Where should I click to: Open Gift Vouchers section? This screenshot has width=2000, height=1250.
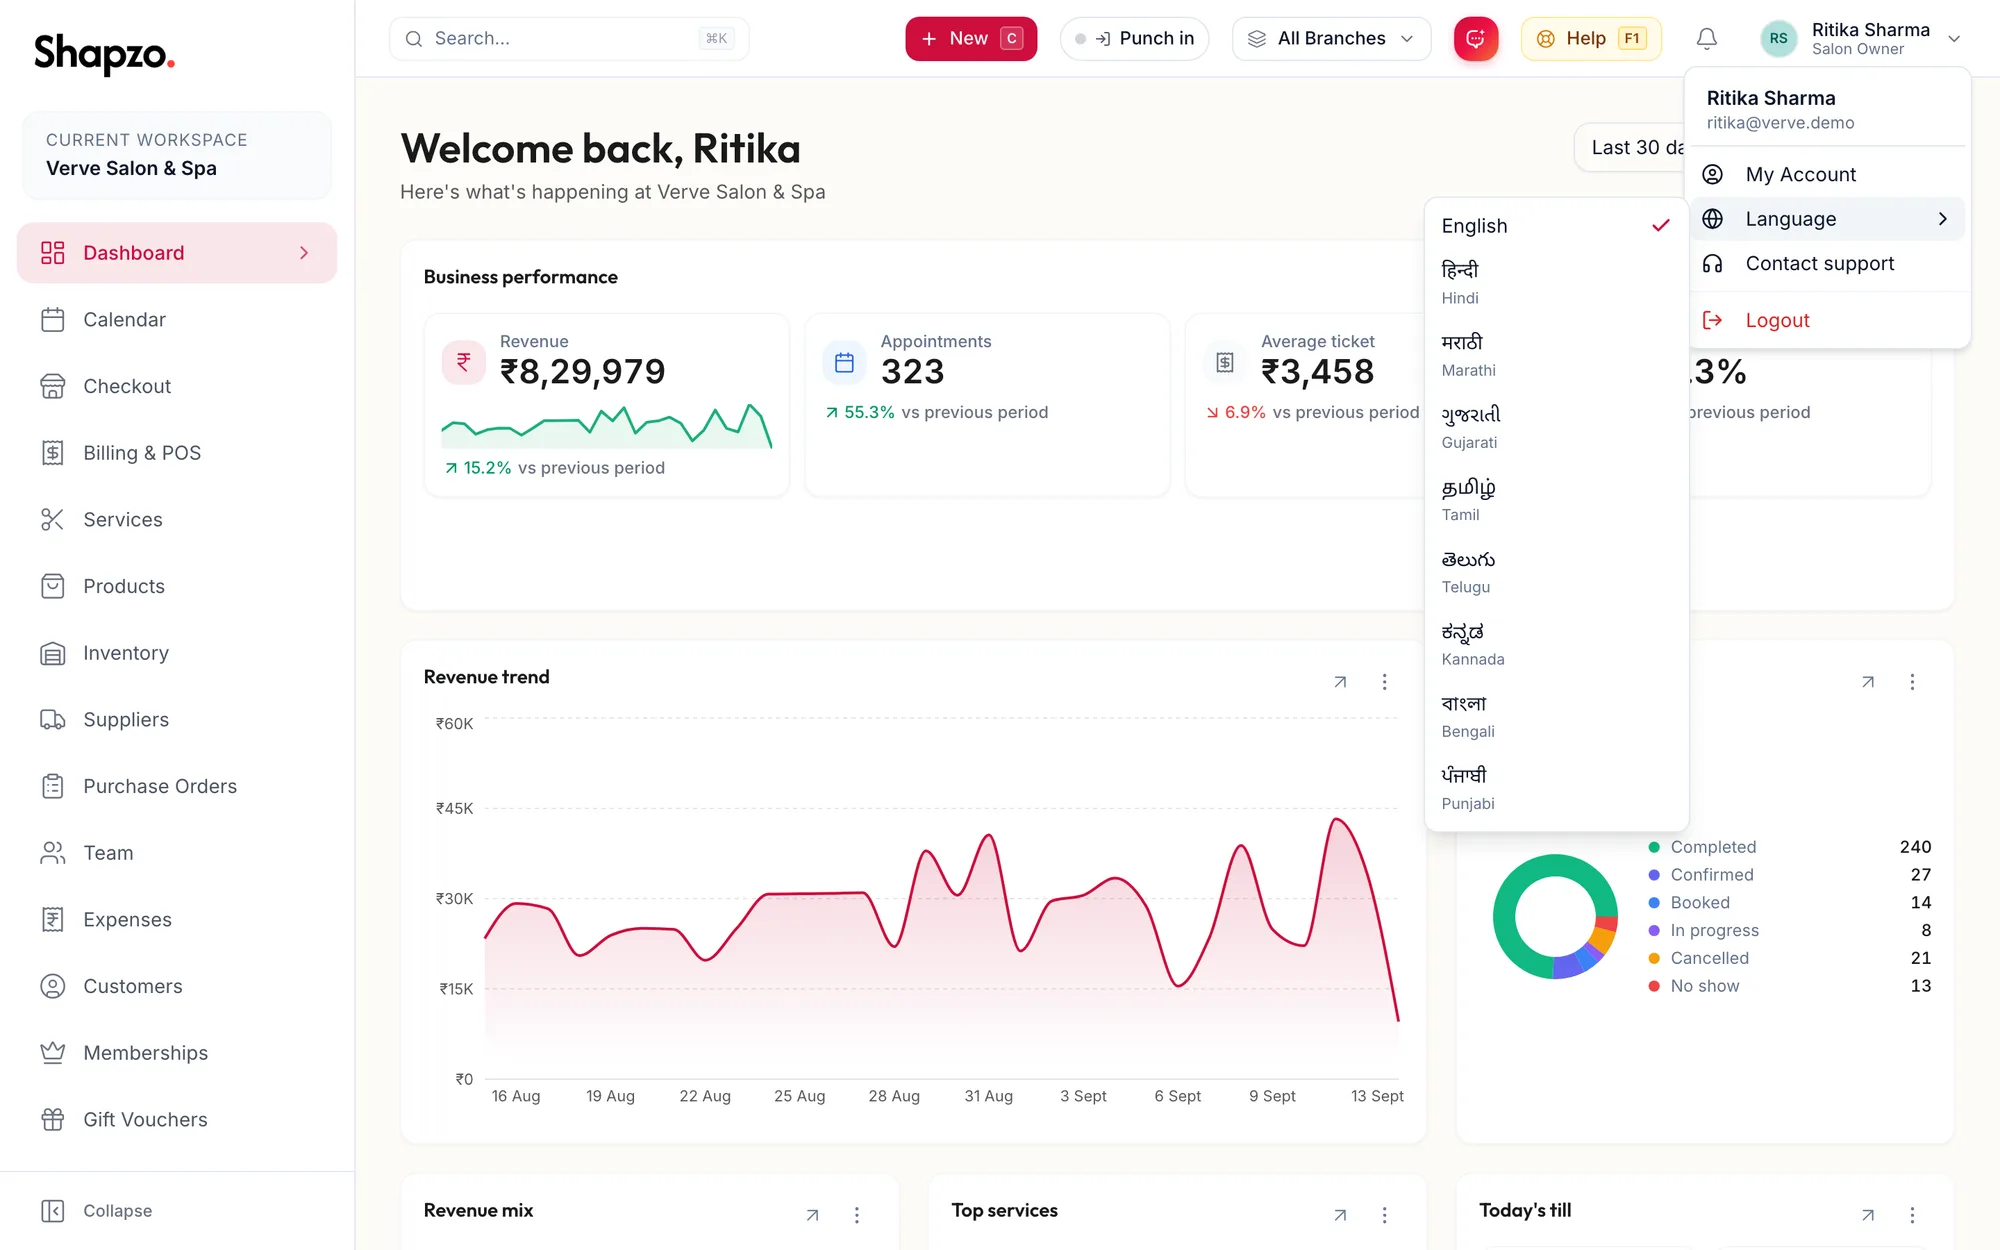(x=177, y=1120)
